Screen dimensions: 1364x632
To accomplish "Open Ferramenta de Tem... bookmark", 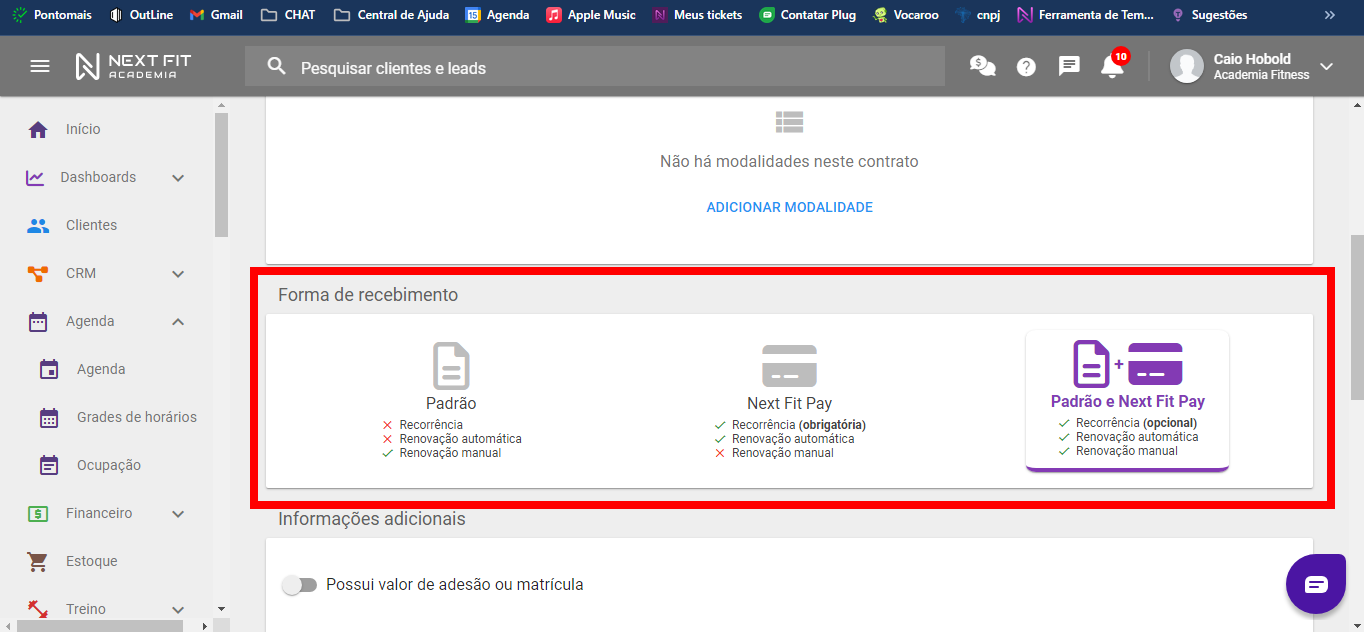I will (1085, 15).
